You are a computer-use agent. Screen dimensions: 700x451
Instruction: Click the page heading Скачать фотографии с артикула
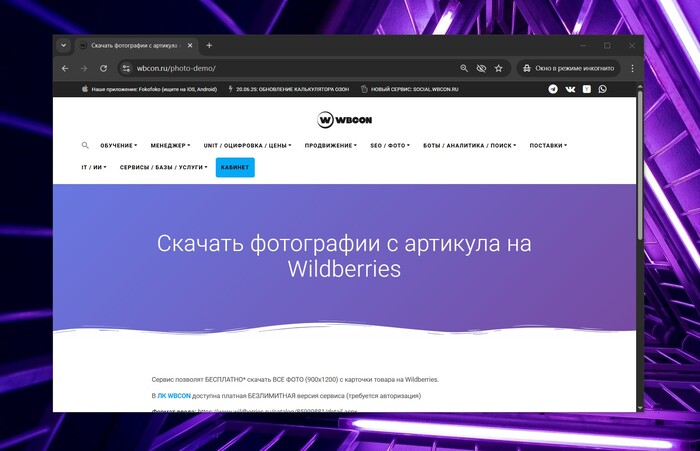pos(344,256)
